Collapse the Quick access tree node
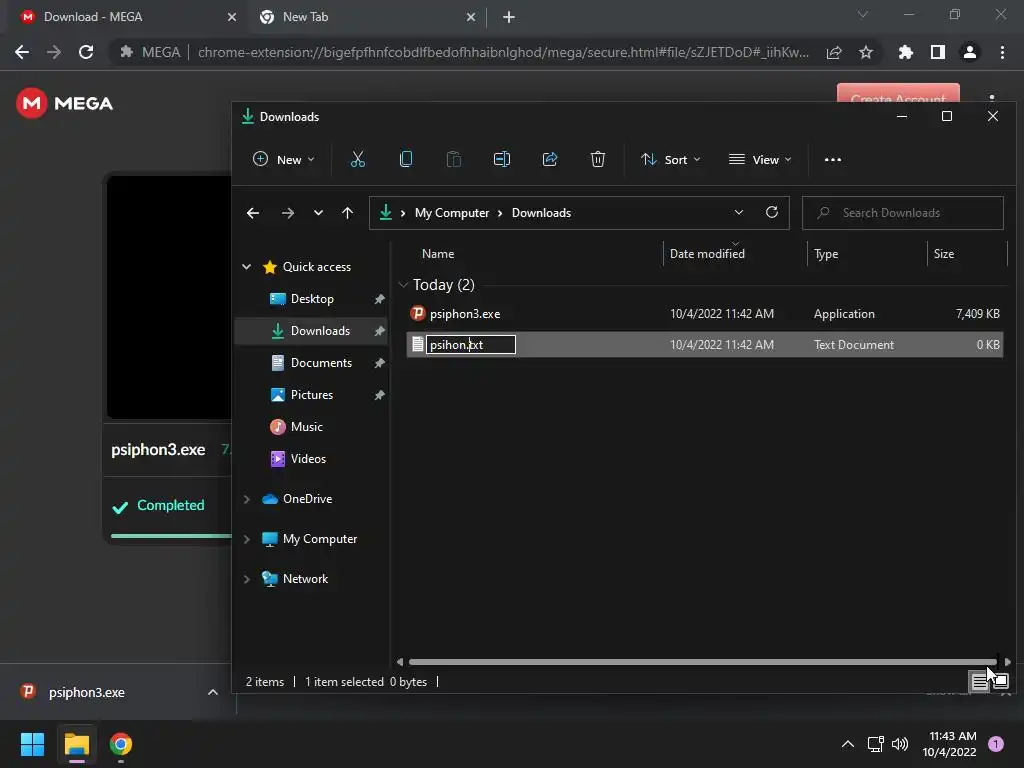 pyautogui.click(x=246, y=266)
